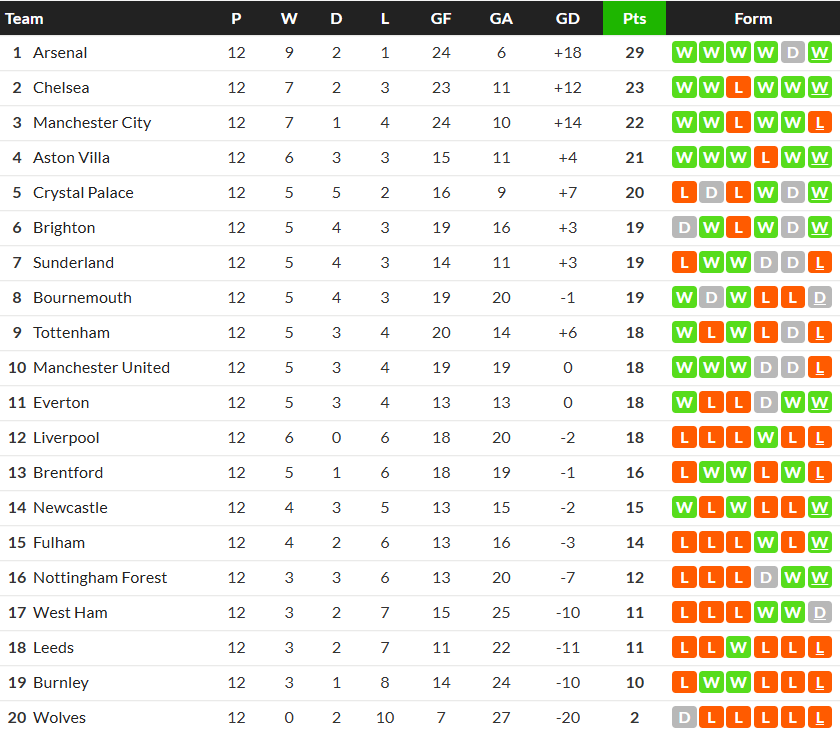Click Nottingham Forest's draw form badge
This screenshot has height=745, width=840.
(766, 578)
